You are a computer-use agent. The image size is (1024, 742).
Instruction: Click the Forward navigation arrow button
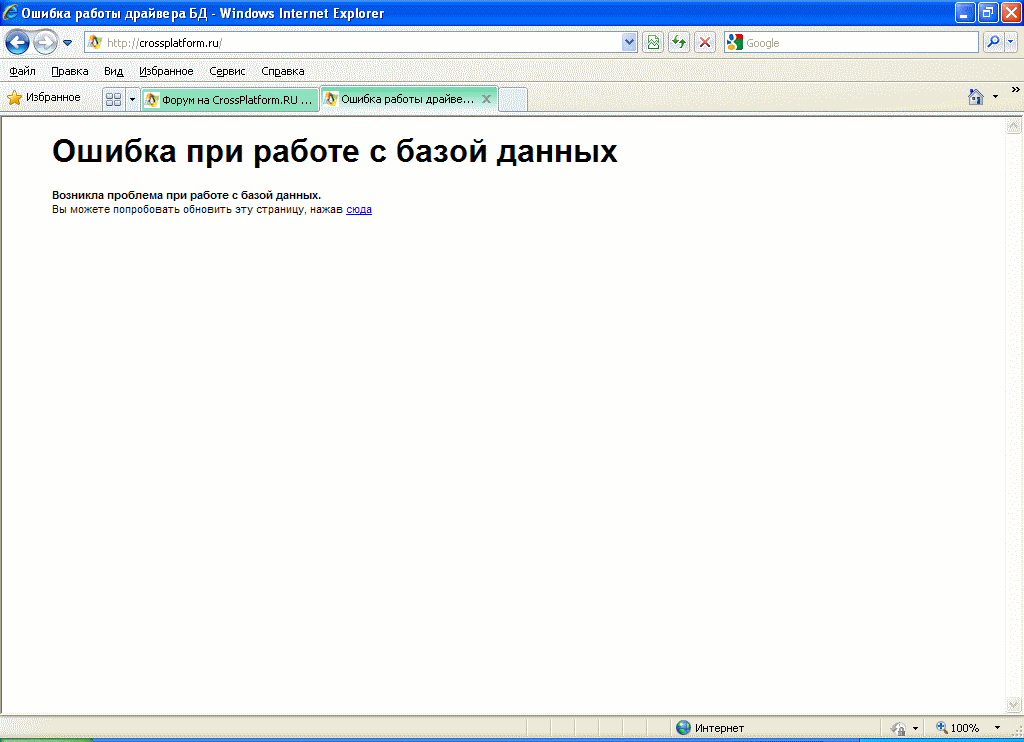45,42
